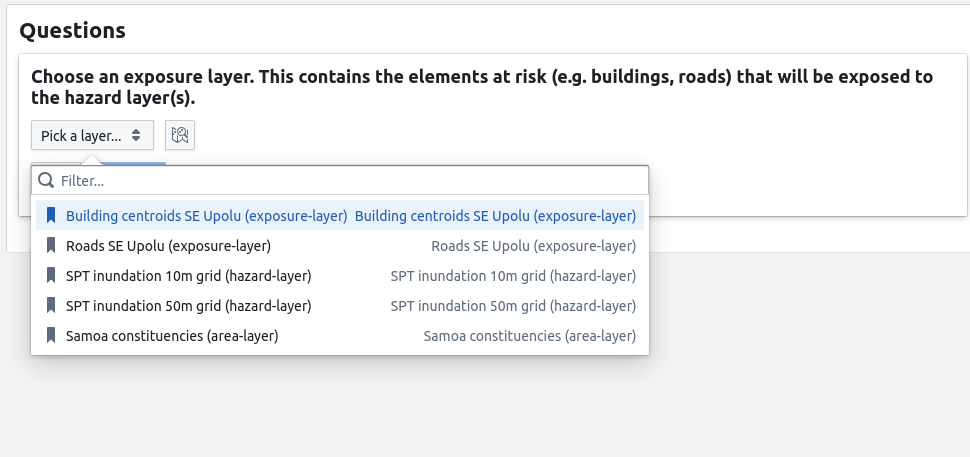Click right-aligned SPT inundation 50m grid description

[513, 306]
